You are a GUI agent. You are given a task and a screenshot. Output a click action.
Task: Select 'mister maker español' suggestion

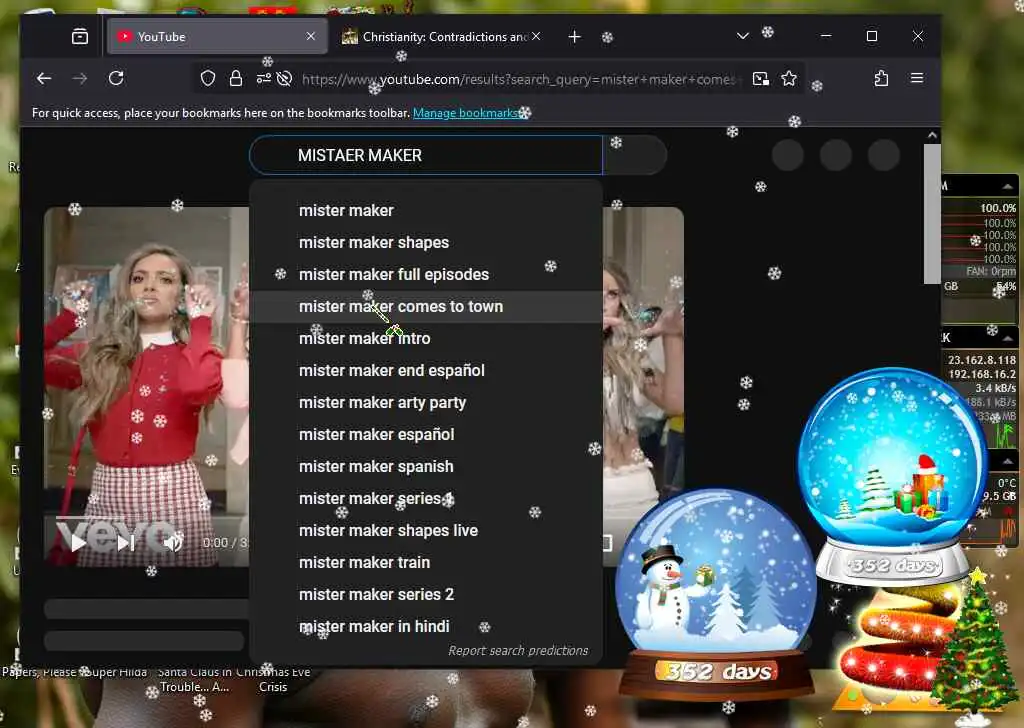click(x=426, y=434)
